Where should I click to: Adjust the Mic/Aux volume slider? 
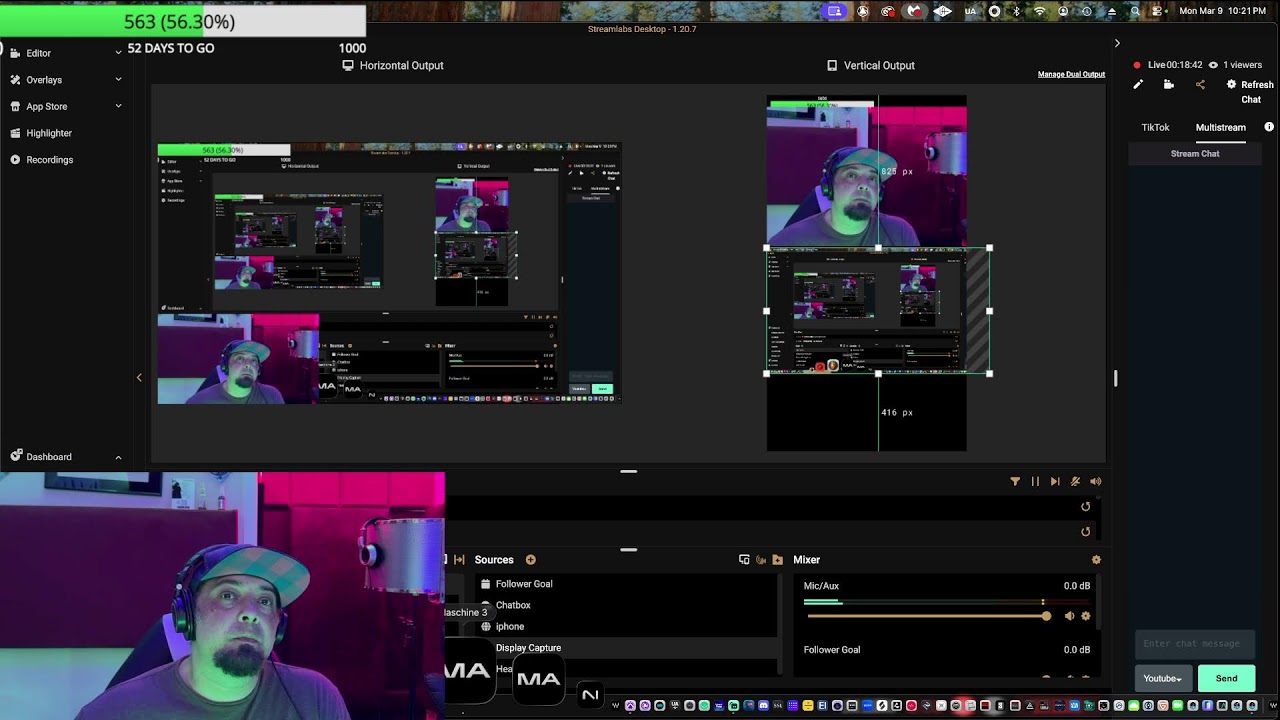[927, 616]
